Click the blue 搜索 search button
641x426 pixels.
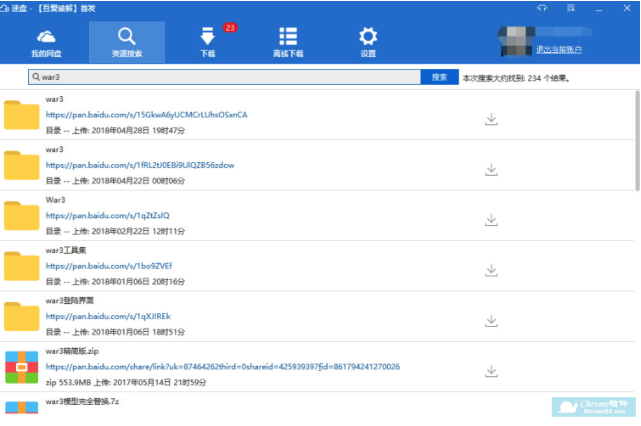click(x=439, y=77)
